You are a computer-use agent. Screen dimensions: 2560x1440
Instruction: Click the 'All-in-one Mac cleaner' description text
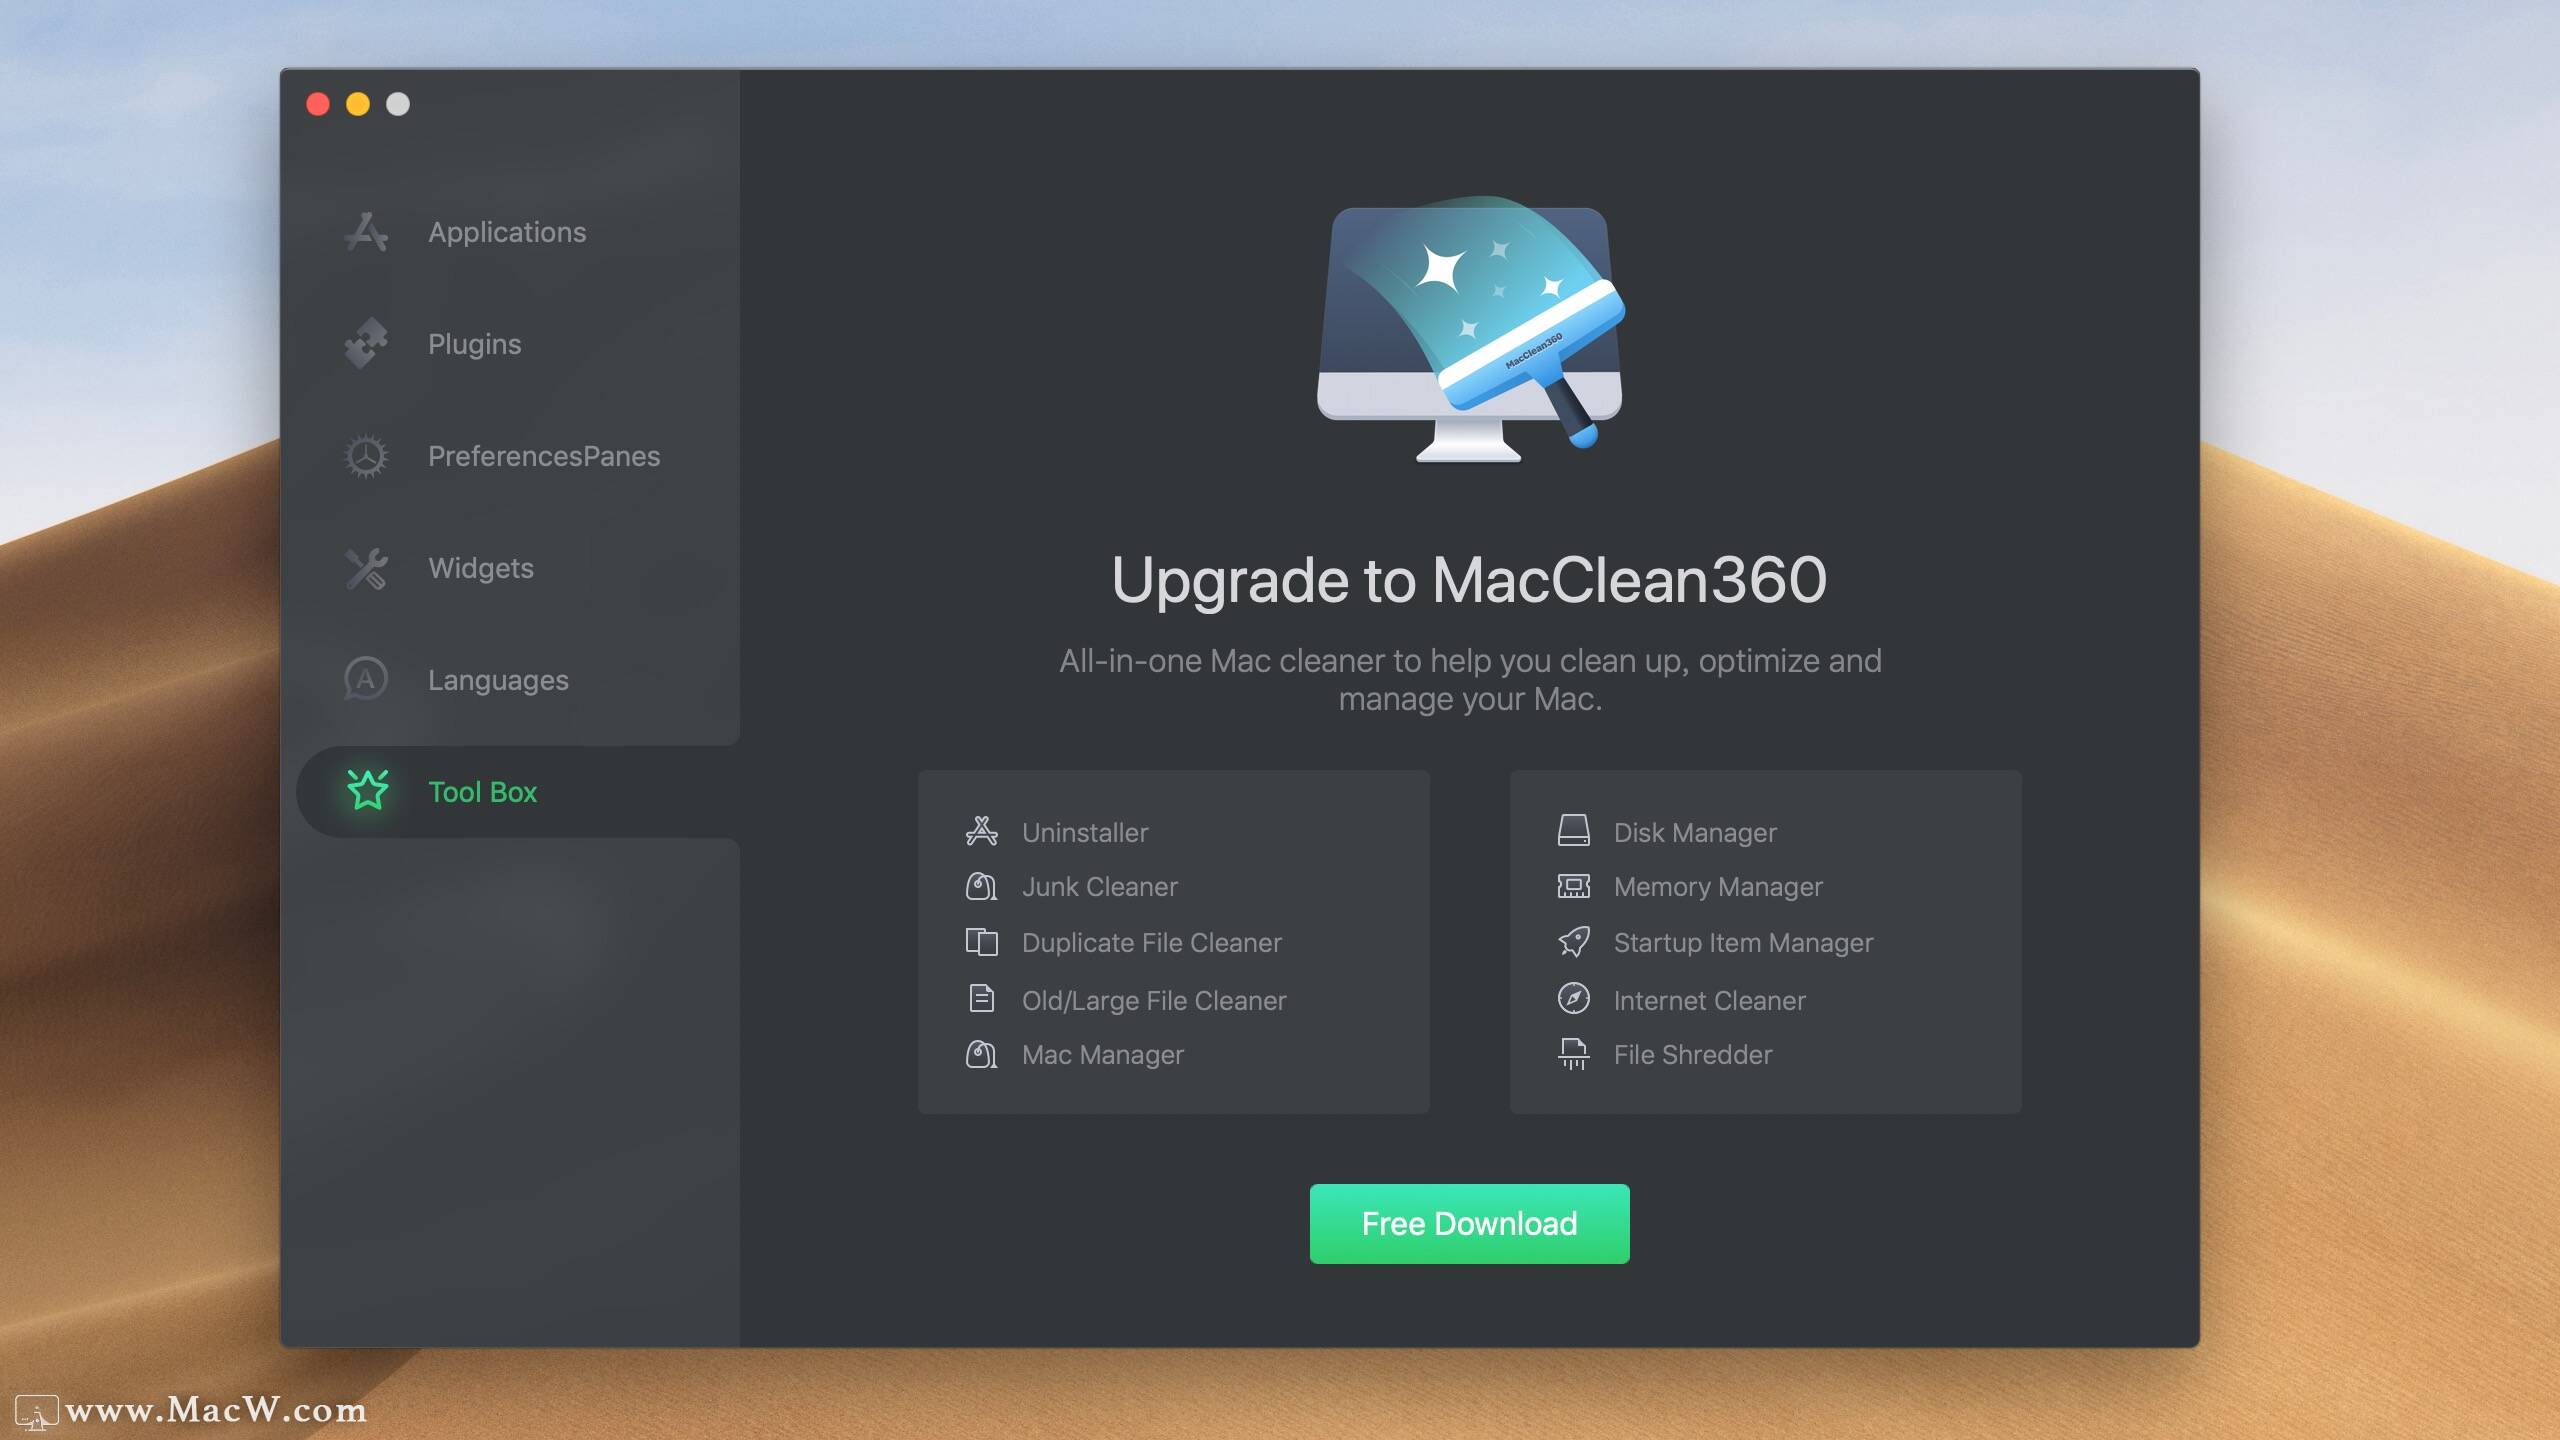1470,680
